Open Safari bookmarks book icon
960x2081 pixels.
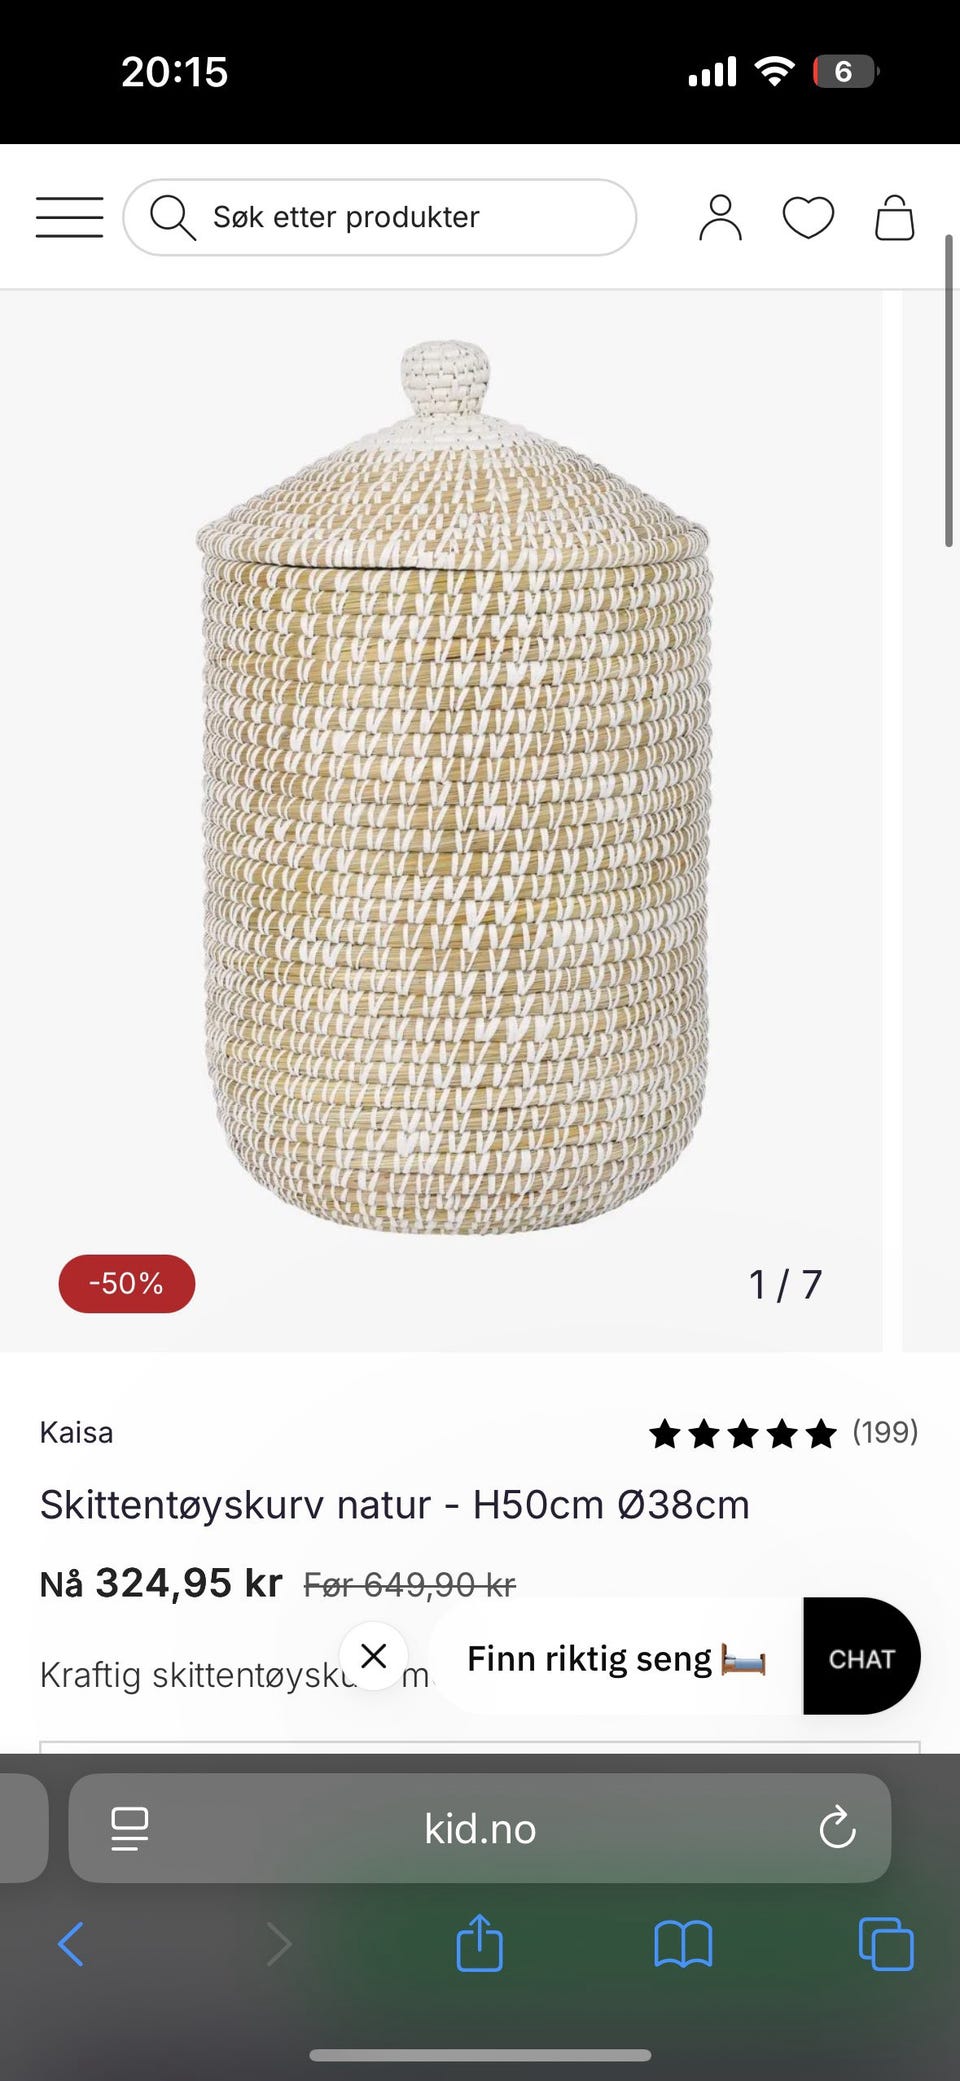(x=683, y=1945)
